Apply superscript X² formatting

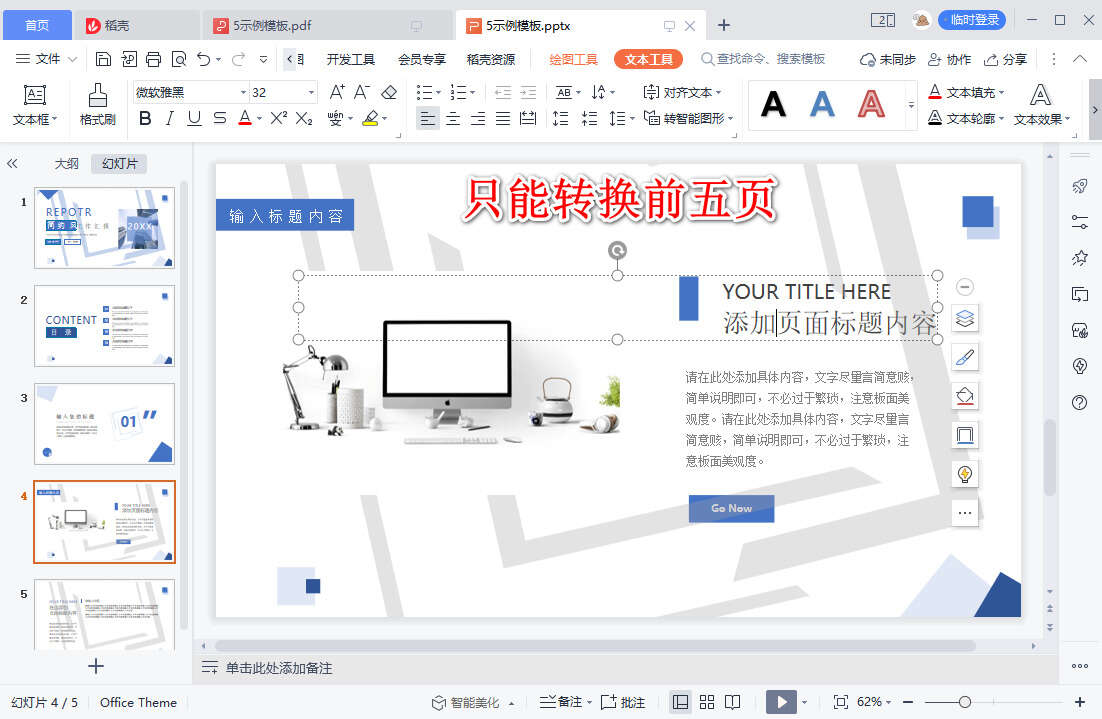pyautogui.click(x=278, y=117)
